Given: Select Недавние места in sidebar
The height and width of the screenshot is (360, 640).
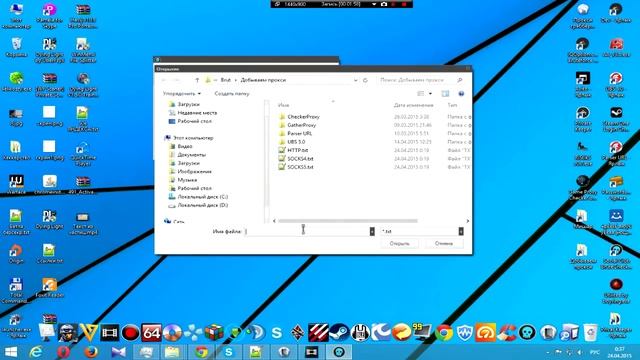Looking at the screenshot, I should pos(197,113).
